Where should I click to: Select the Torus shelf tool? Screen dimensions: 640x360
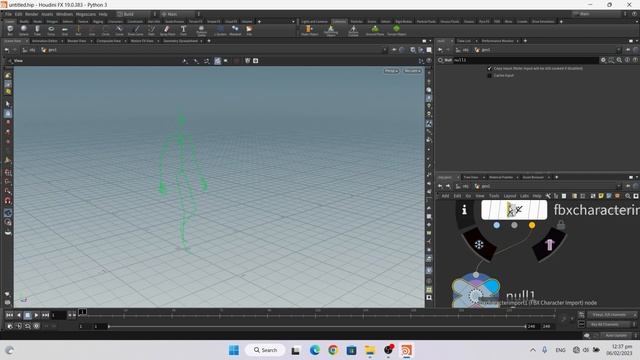51,30
